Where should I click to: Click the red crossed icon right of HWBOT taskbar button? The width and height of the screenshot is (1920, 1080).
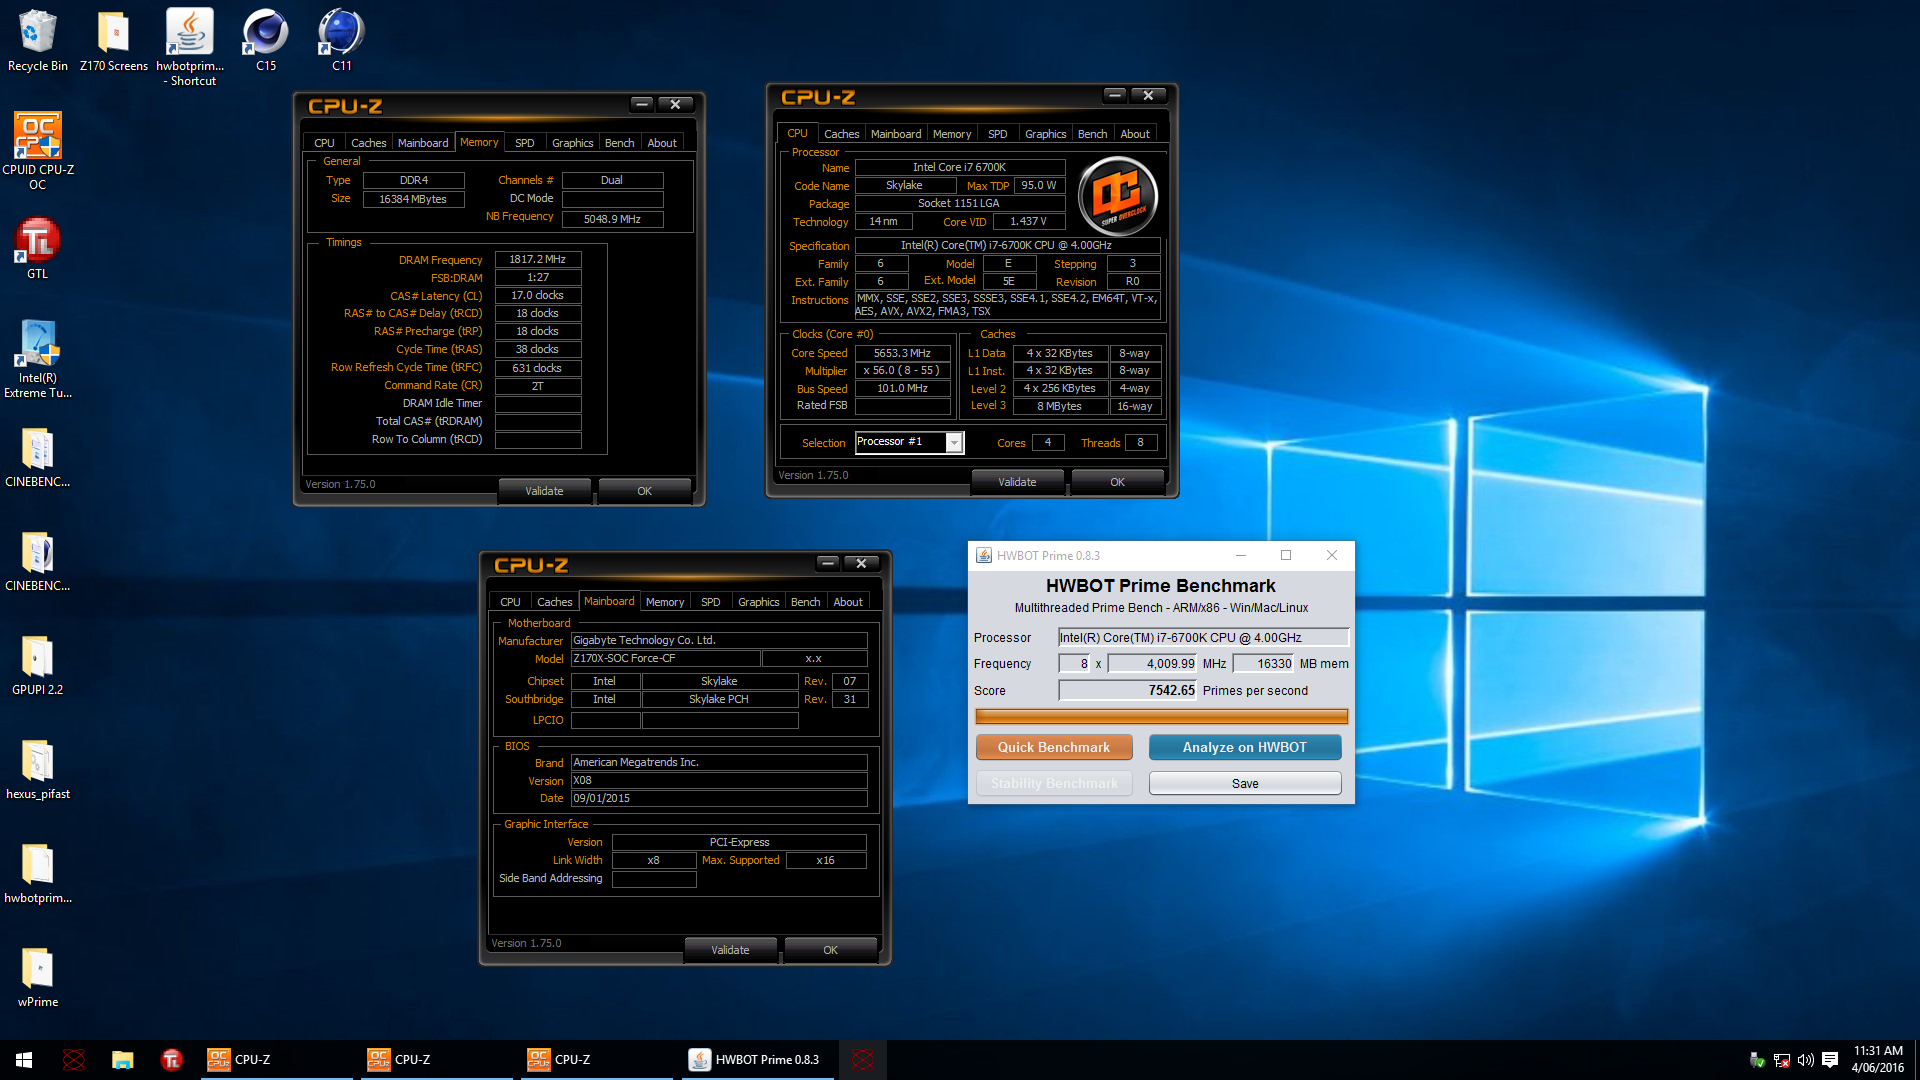coord(862,1060)
